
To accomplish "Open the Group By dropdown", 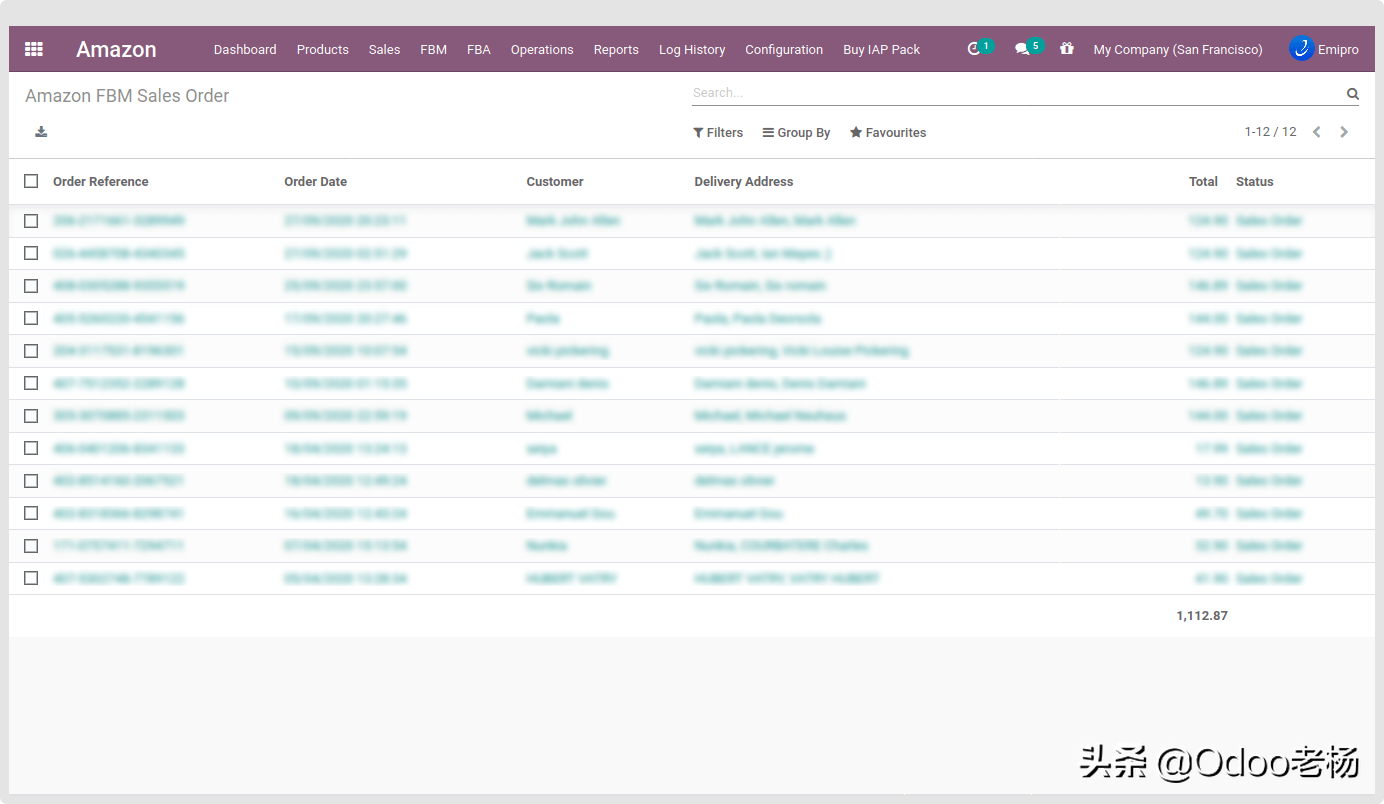I will (x=796, y=132).
